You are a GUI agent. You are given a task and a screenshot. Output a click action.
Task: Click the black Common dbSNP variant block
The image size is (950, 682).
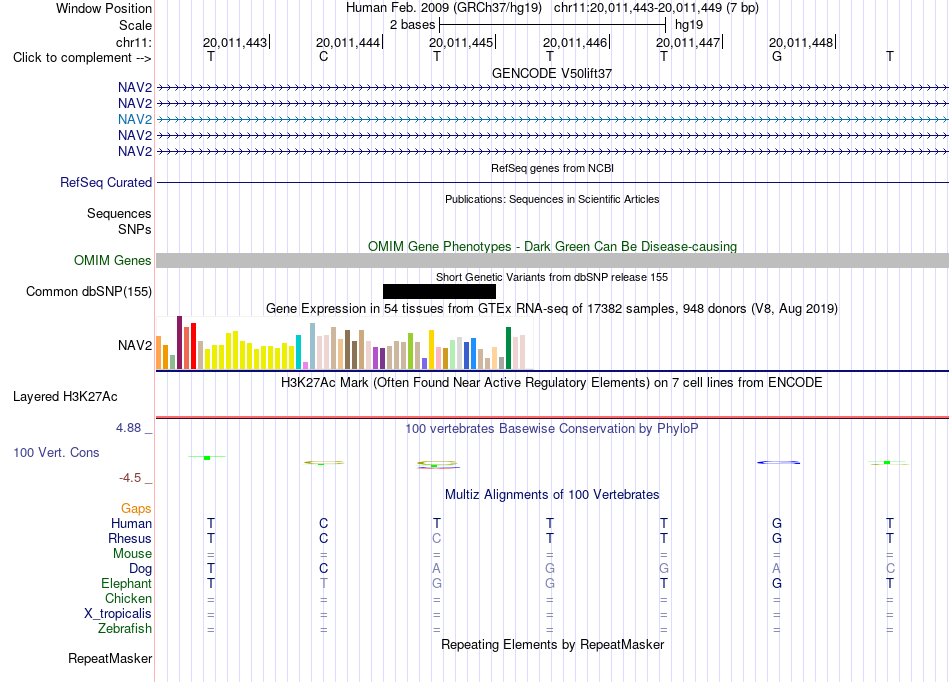click(439, 291)
